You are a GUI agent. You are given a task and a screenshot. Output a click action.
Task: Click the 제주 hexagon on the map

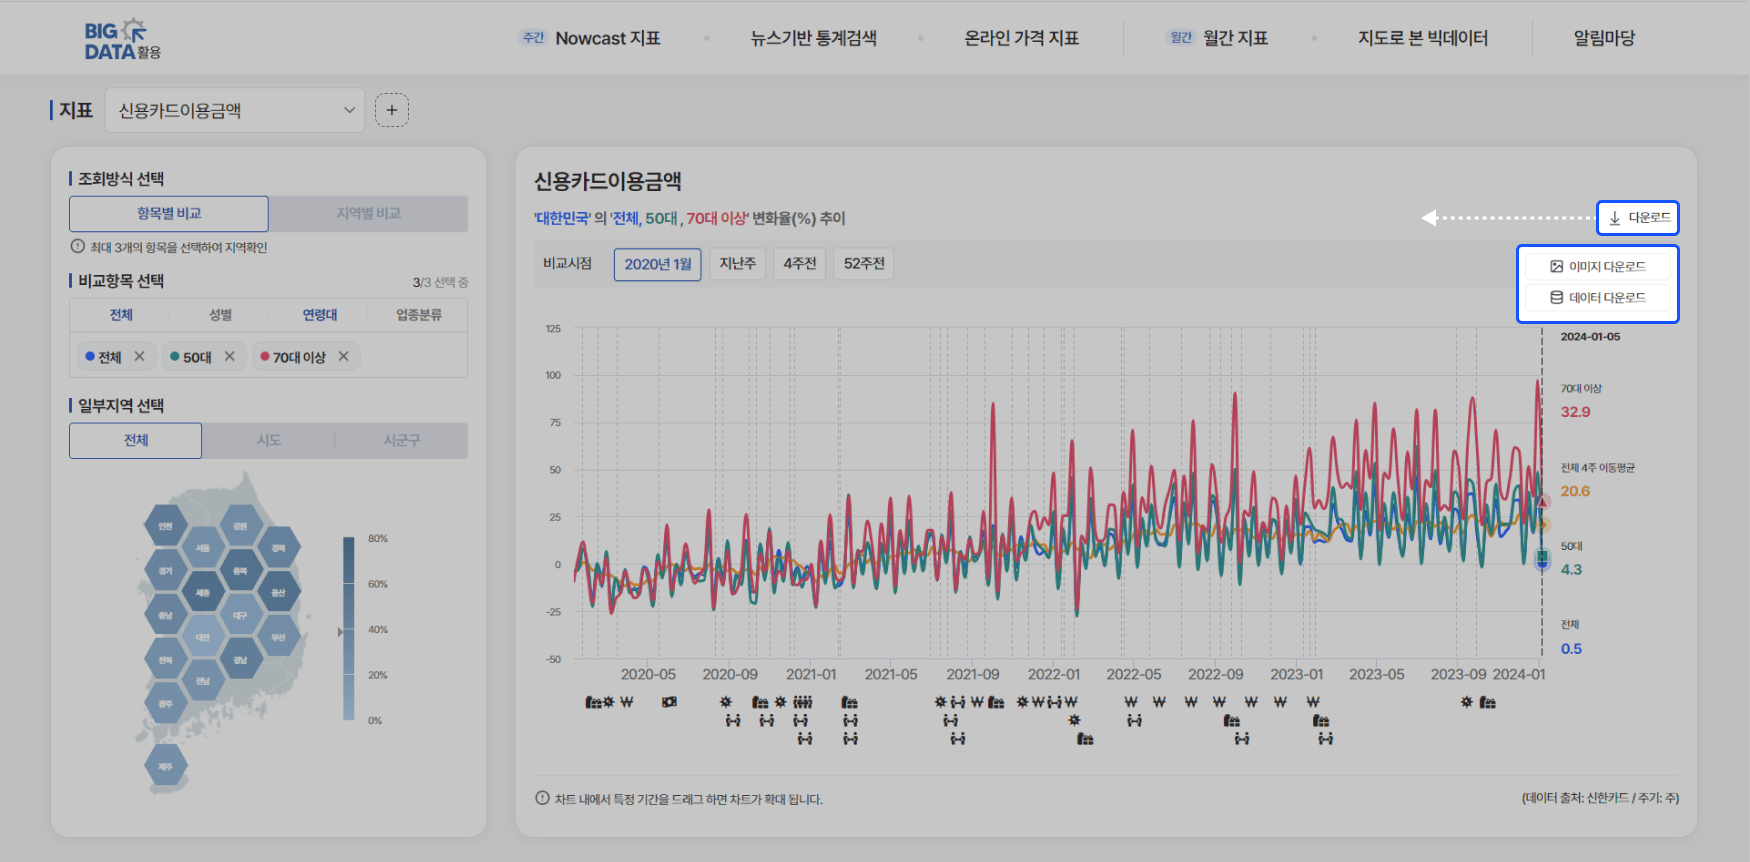click(165, 767)
